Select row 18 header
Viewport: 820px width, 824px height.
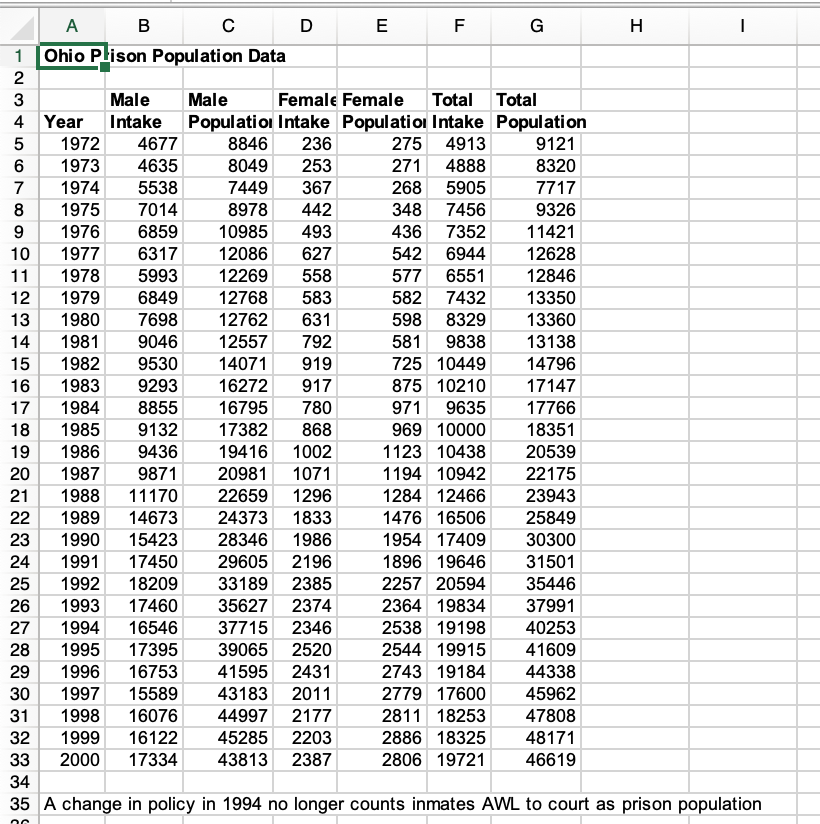[19, 430]
